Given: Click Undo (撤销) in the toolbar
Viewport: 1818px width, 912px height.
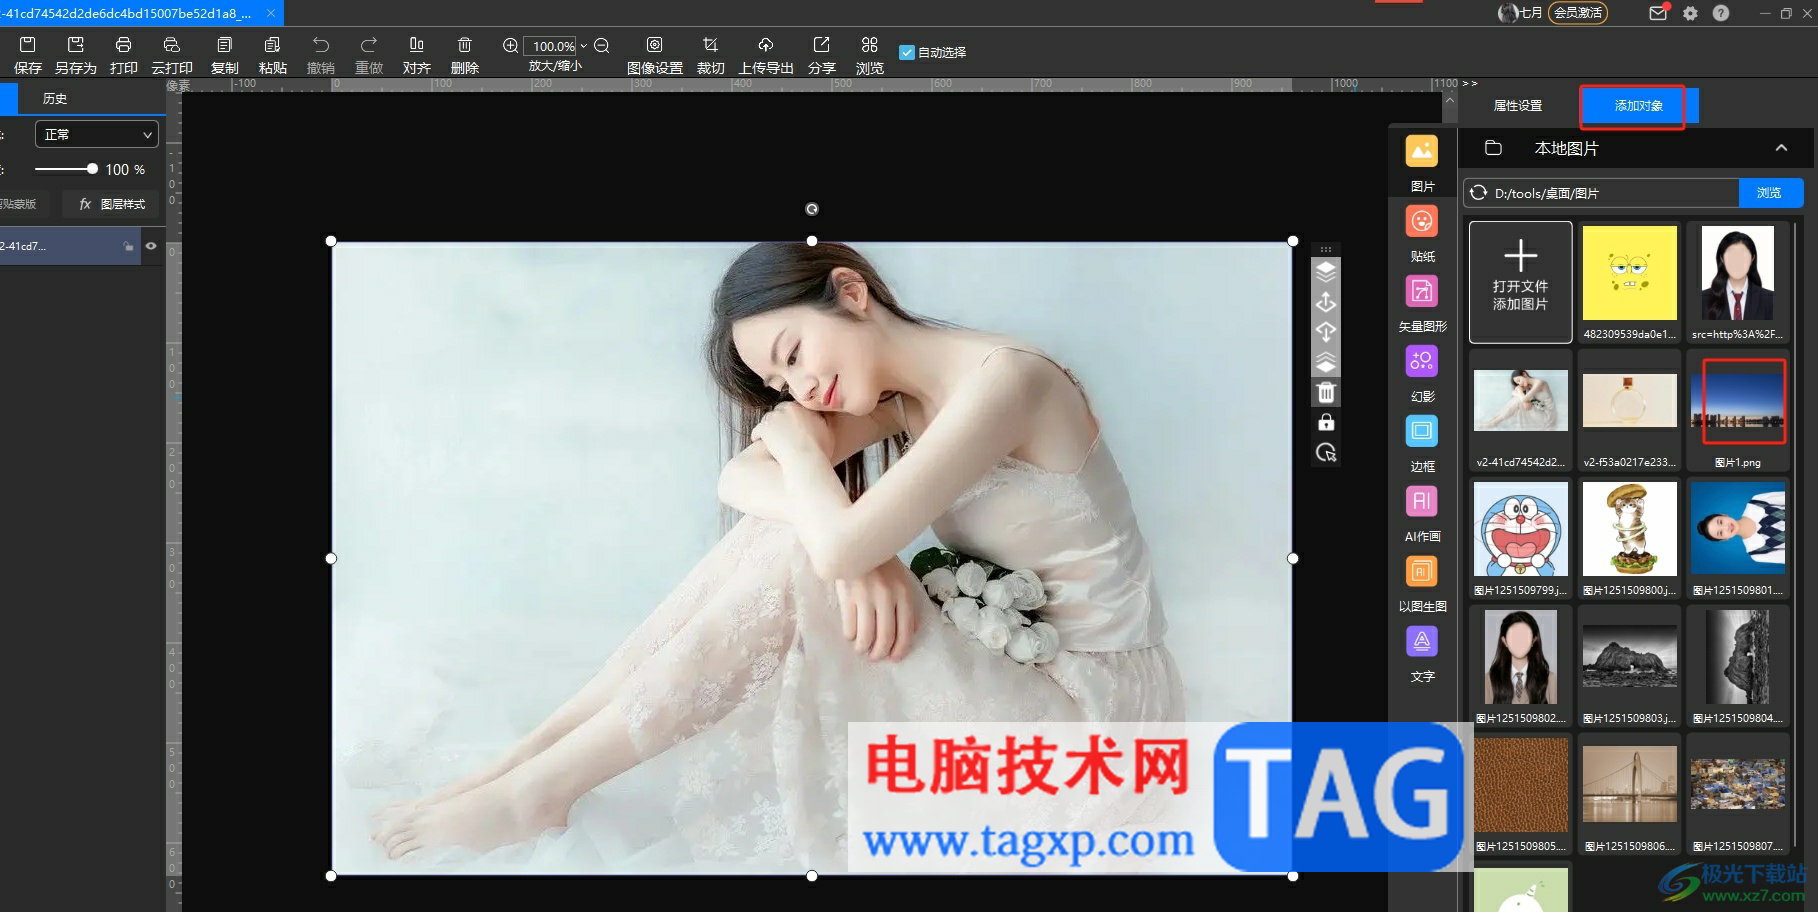Looking at the screenshot, I should tap(321, 55).
